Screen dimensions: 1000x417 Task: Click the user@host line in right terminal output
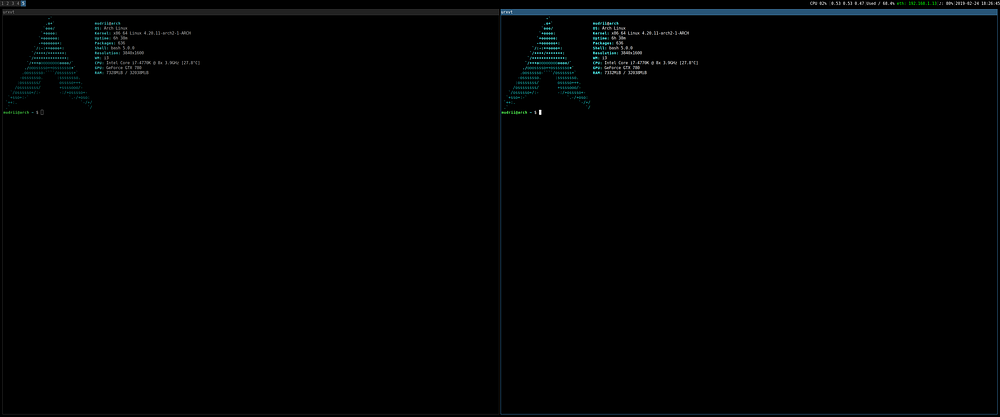coord(606,23)
